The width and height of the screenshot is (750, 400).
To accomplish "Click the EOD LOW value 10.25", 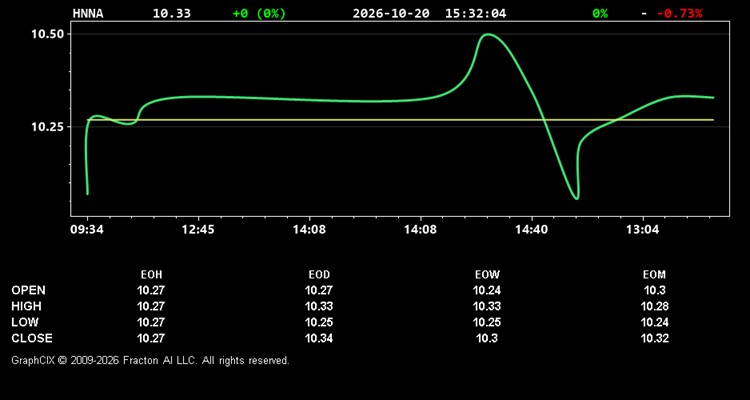I will tap(319, 322).
